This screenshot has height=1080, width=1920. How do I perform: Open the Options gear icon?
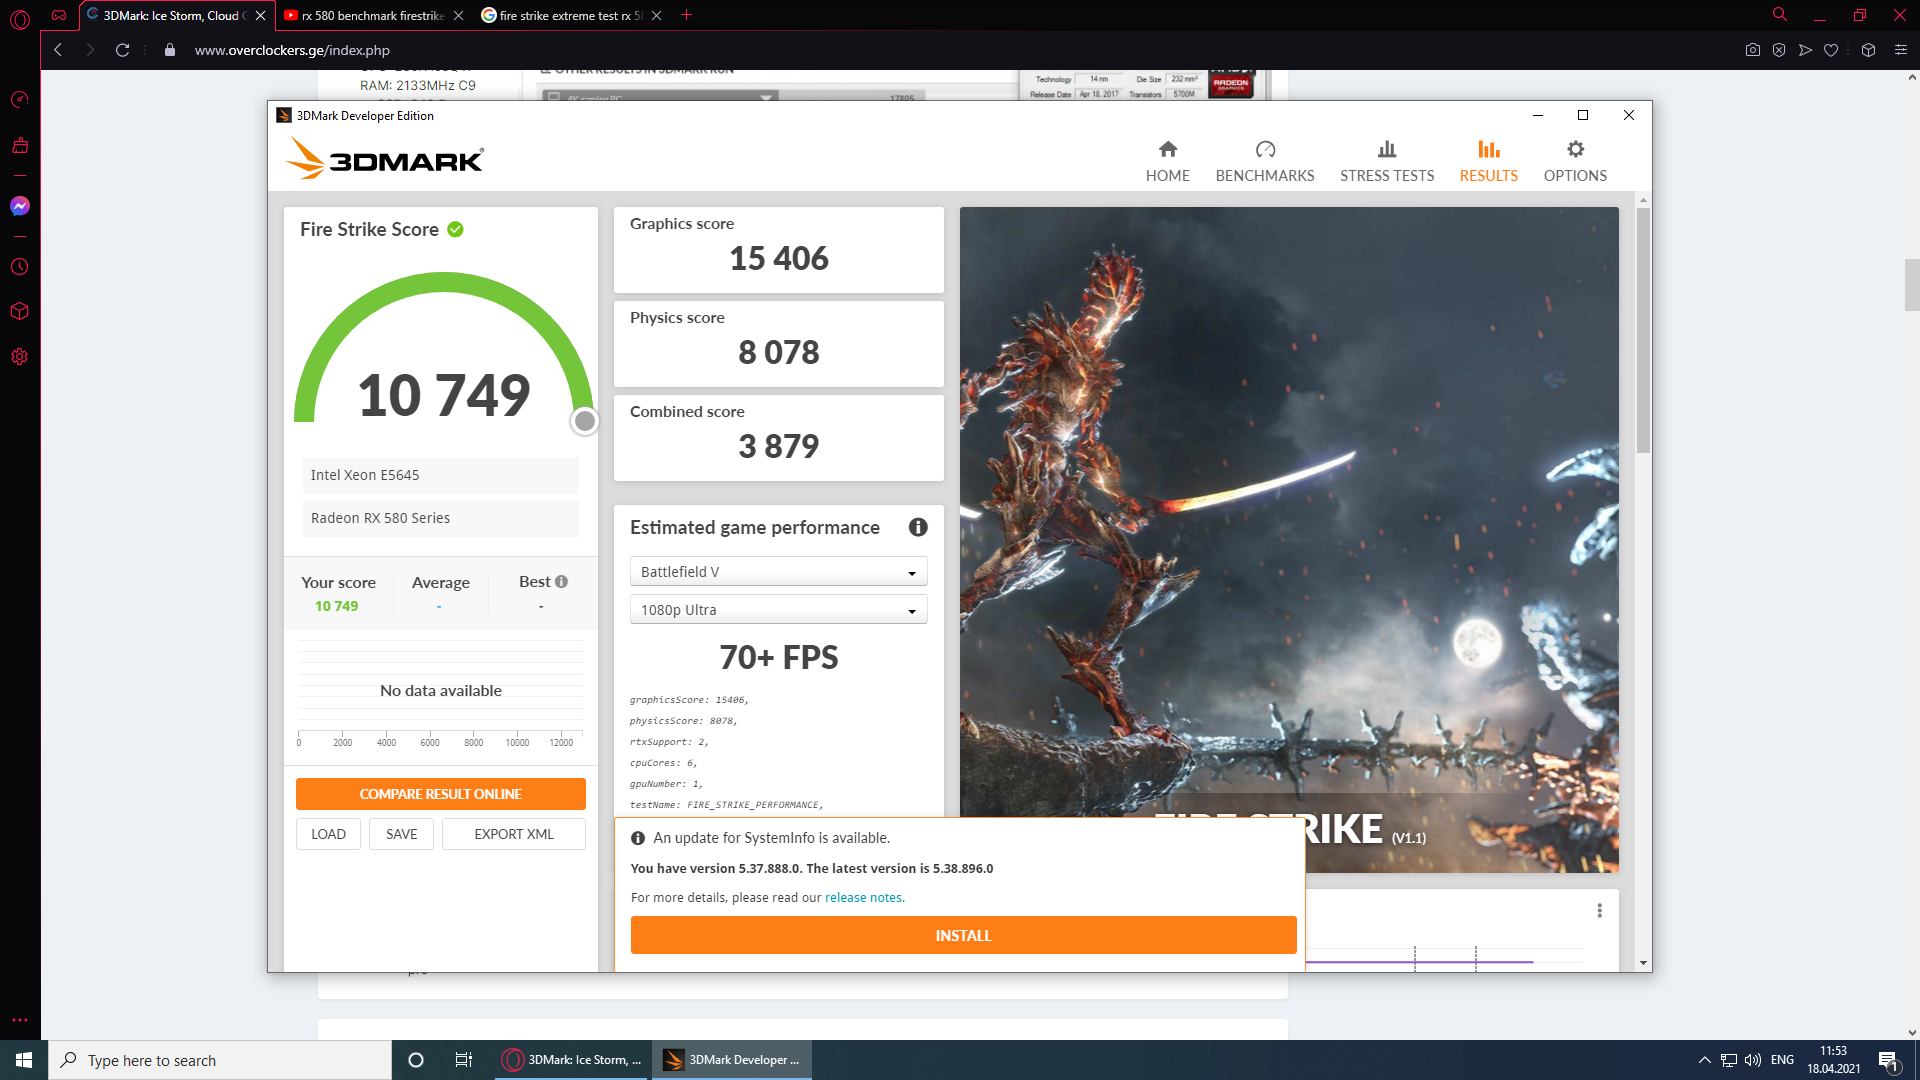coord(1575,150)
